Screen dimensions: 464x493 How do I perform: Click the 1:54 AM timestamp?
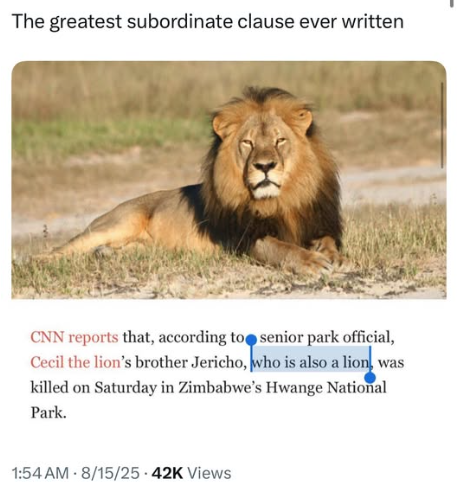40,474
